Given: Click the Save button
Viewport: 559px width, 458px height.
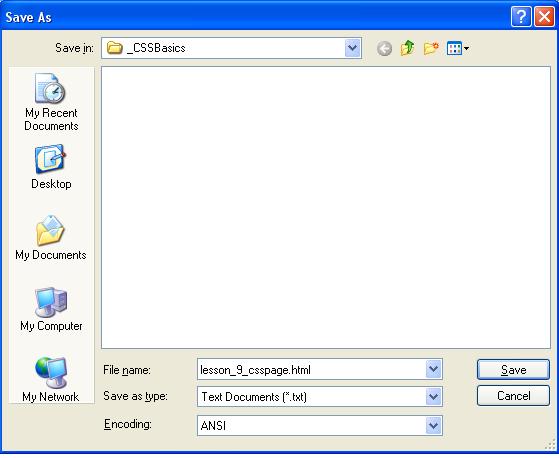Looking at the screenshot, I should [x=513, y=370].
